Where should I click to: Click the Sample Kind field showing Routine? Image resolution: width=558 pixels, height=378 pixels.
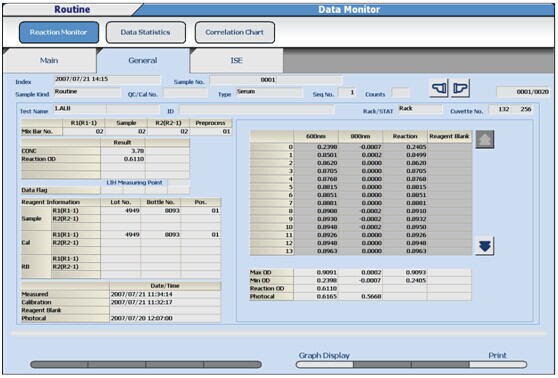click(x=87, y=93)
